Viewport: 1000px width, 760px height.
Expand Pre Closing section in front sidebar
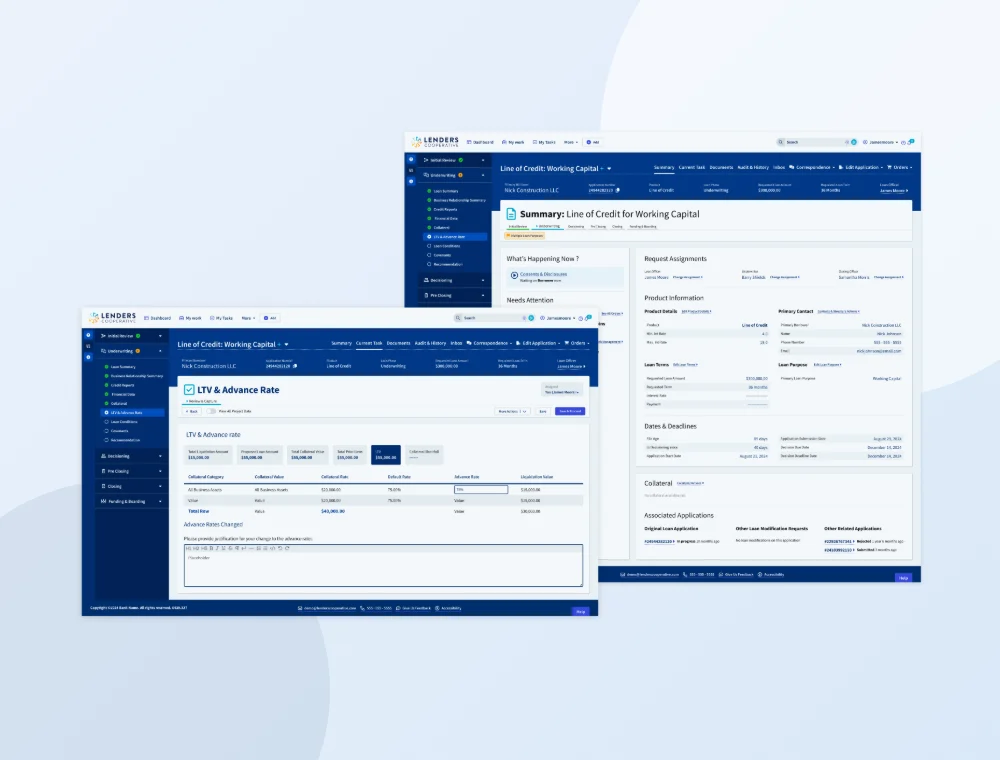tap(131, 471)
